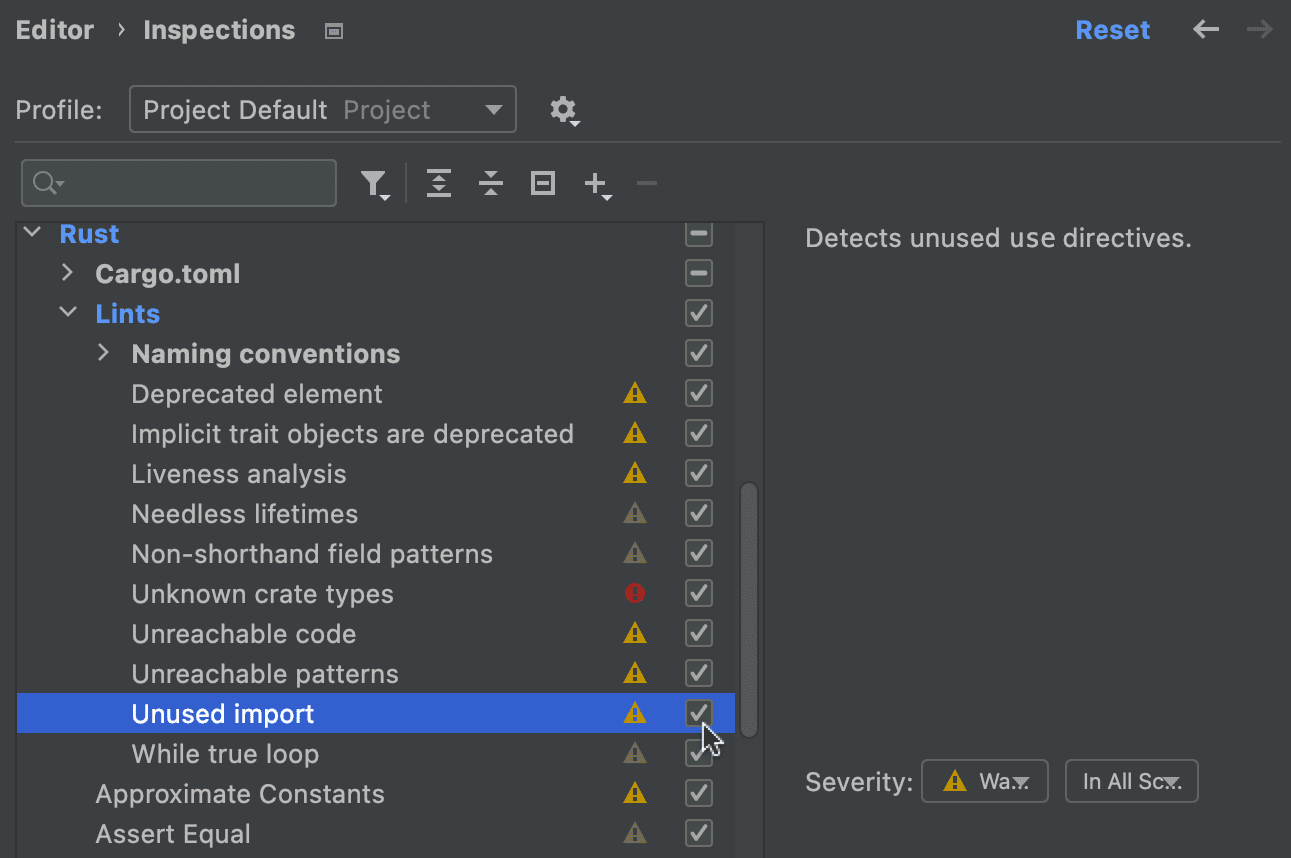Screen dimensions: 1291x858
Task: Reset the inspection profile via Reset link
Action: point(1112,29)
